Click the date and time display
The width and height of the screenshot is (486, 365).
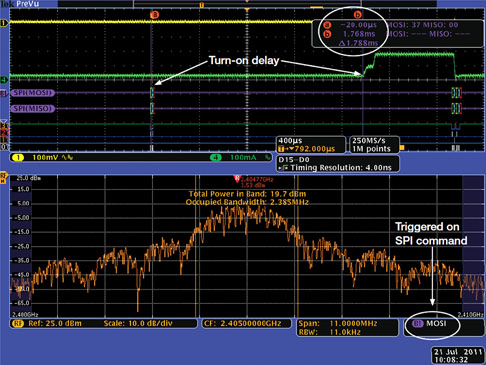point(458,355)
